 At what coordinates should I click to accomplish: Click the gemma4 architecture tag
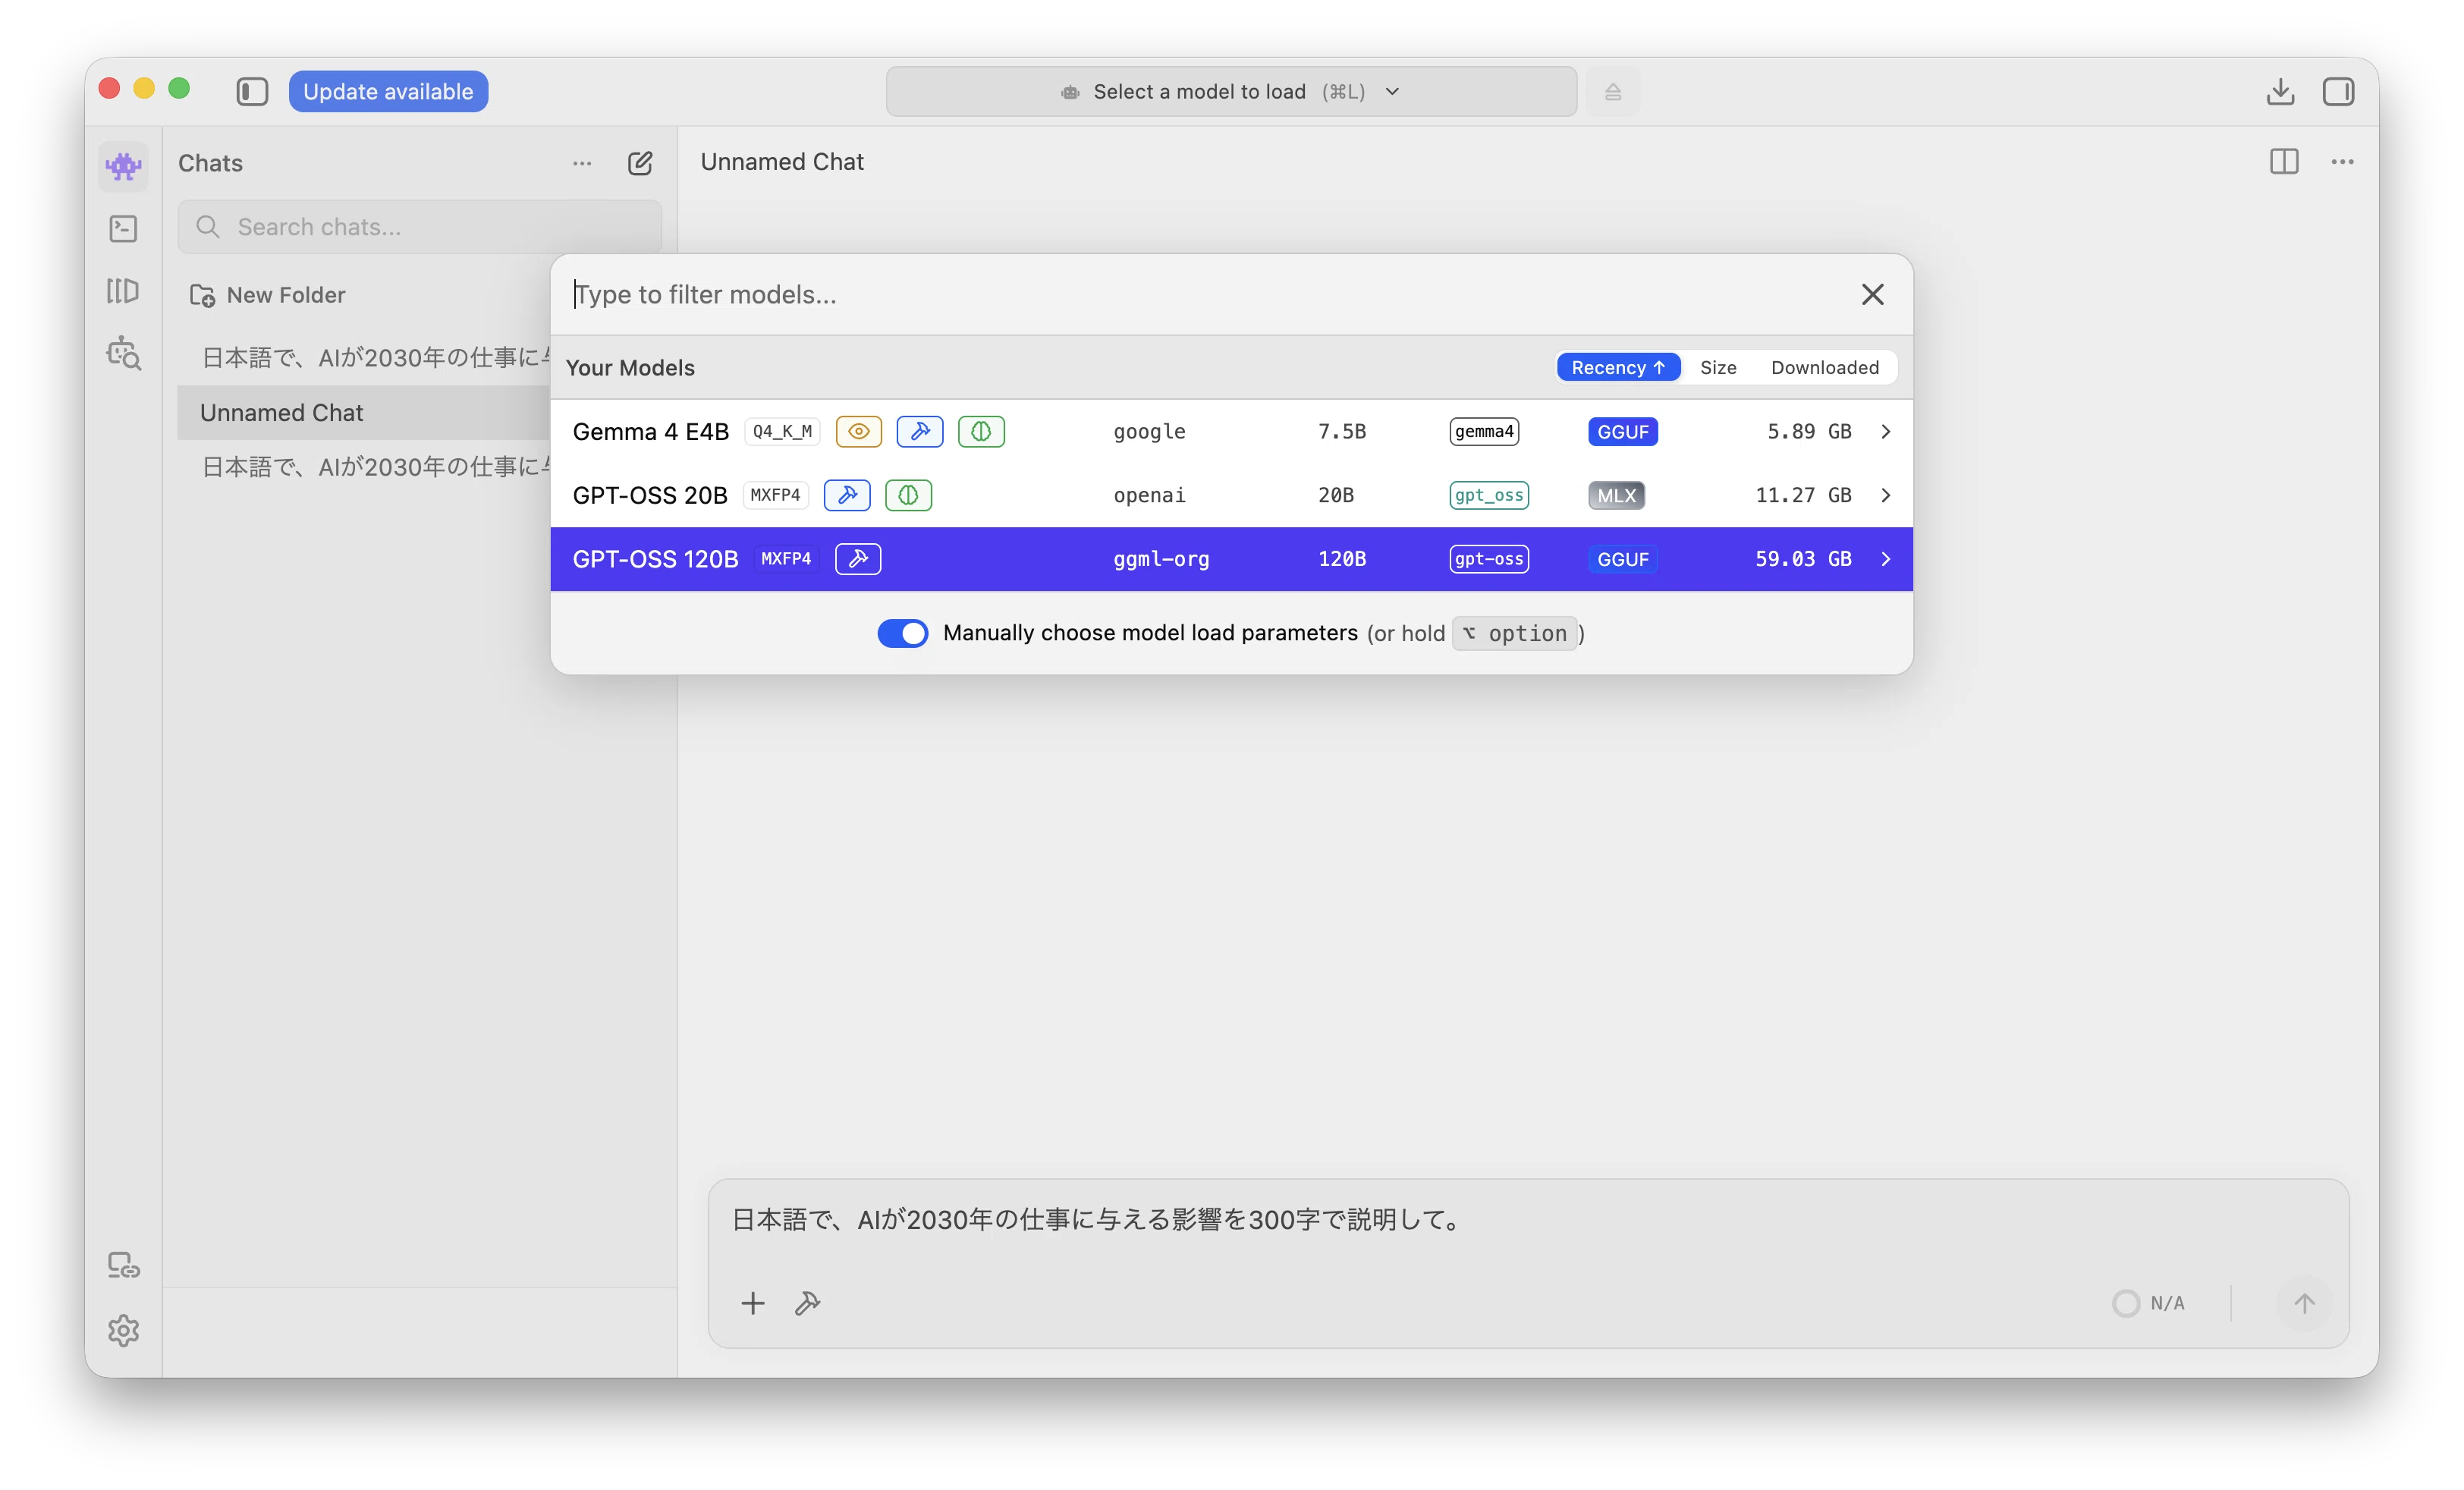point(1484,431)
